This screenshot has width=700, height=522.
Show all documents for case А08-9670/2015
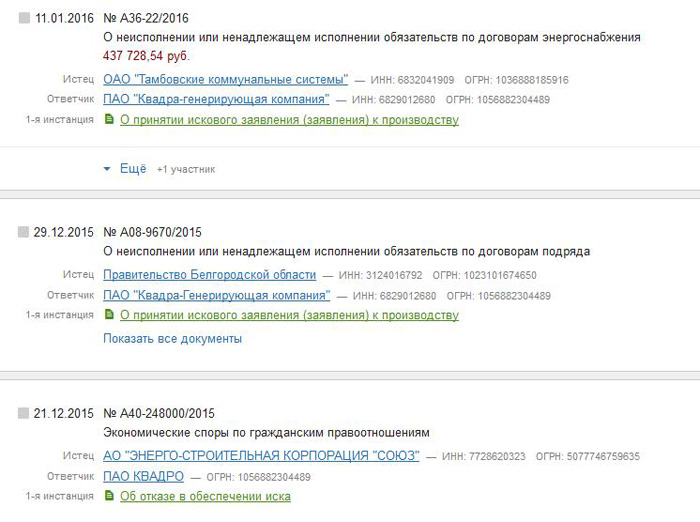(172, 338)
